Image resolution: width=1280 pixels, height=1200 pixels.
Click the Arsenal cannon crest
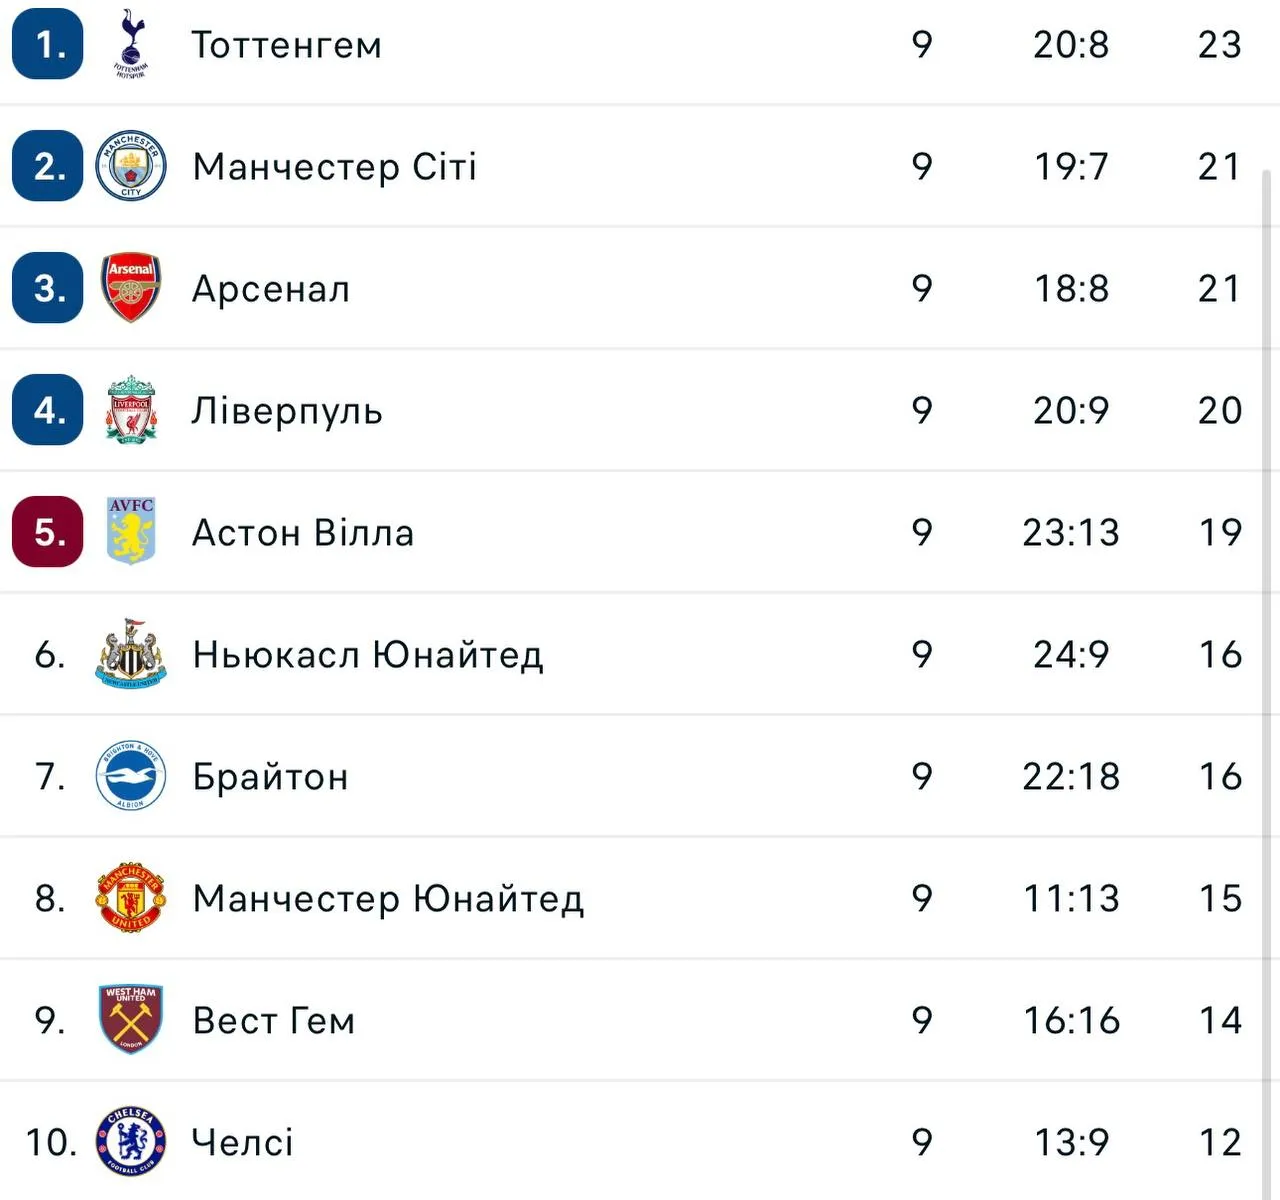click(x=131, y=288)
